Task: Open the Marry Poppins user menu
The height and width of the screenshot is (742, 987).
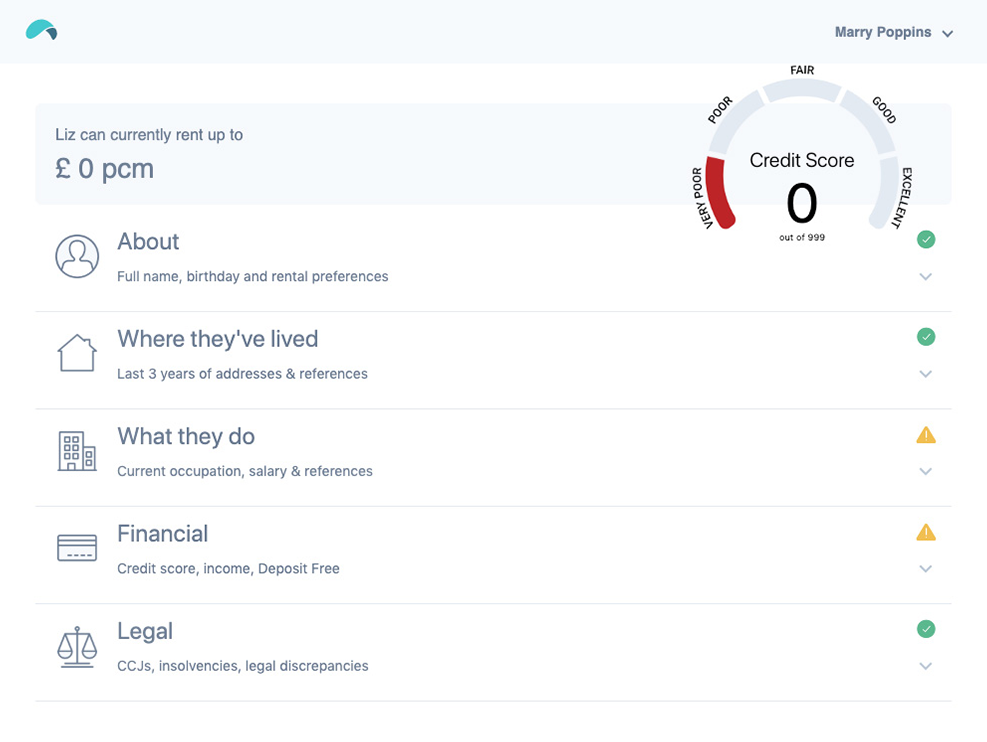Action: coord(893,33)
